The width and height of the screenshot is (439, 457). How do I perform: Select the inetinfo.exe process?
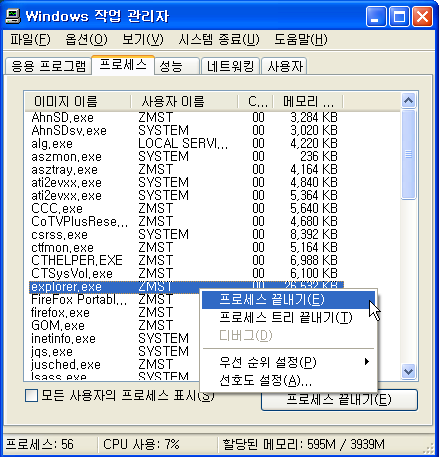[x=114, y=339]
